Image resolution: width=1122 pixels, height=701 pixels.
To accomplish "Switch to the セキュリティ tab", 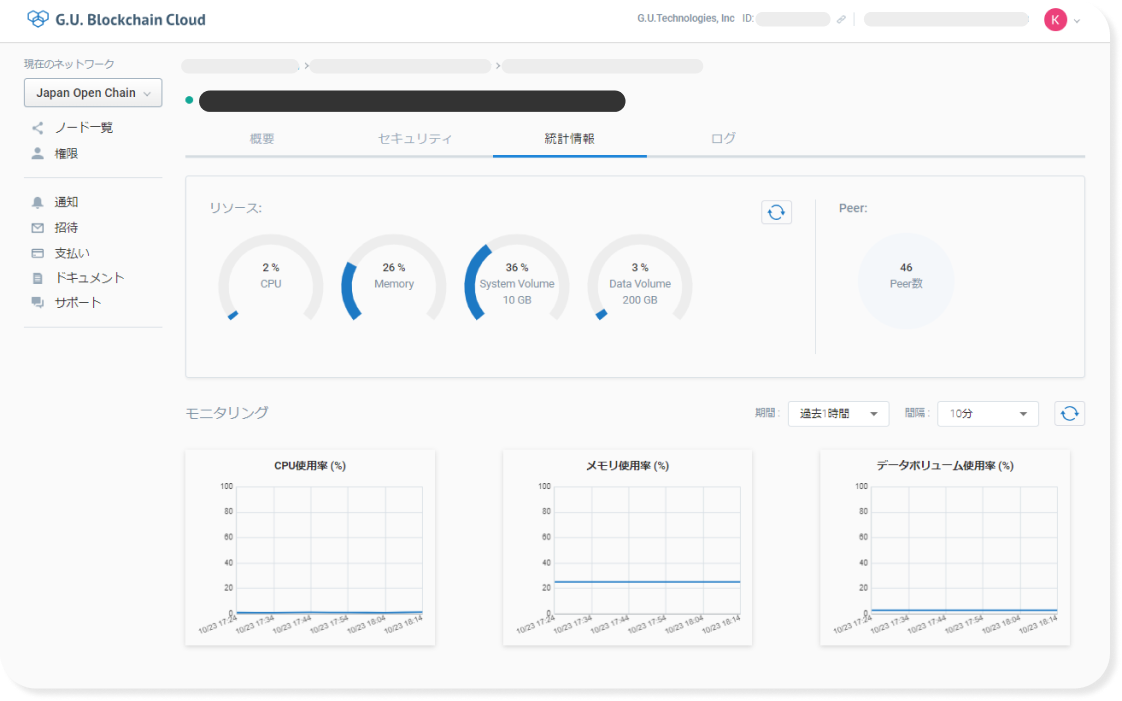I will (416, 139).
